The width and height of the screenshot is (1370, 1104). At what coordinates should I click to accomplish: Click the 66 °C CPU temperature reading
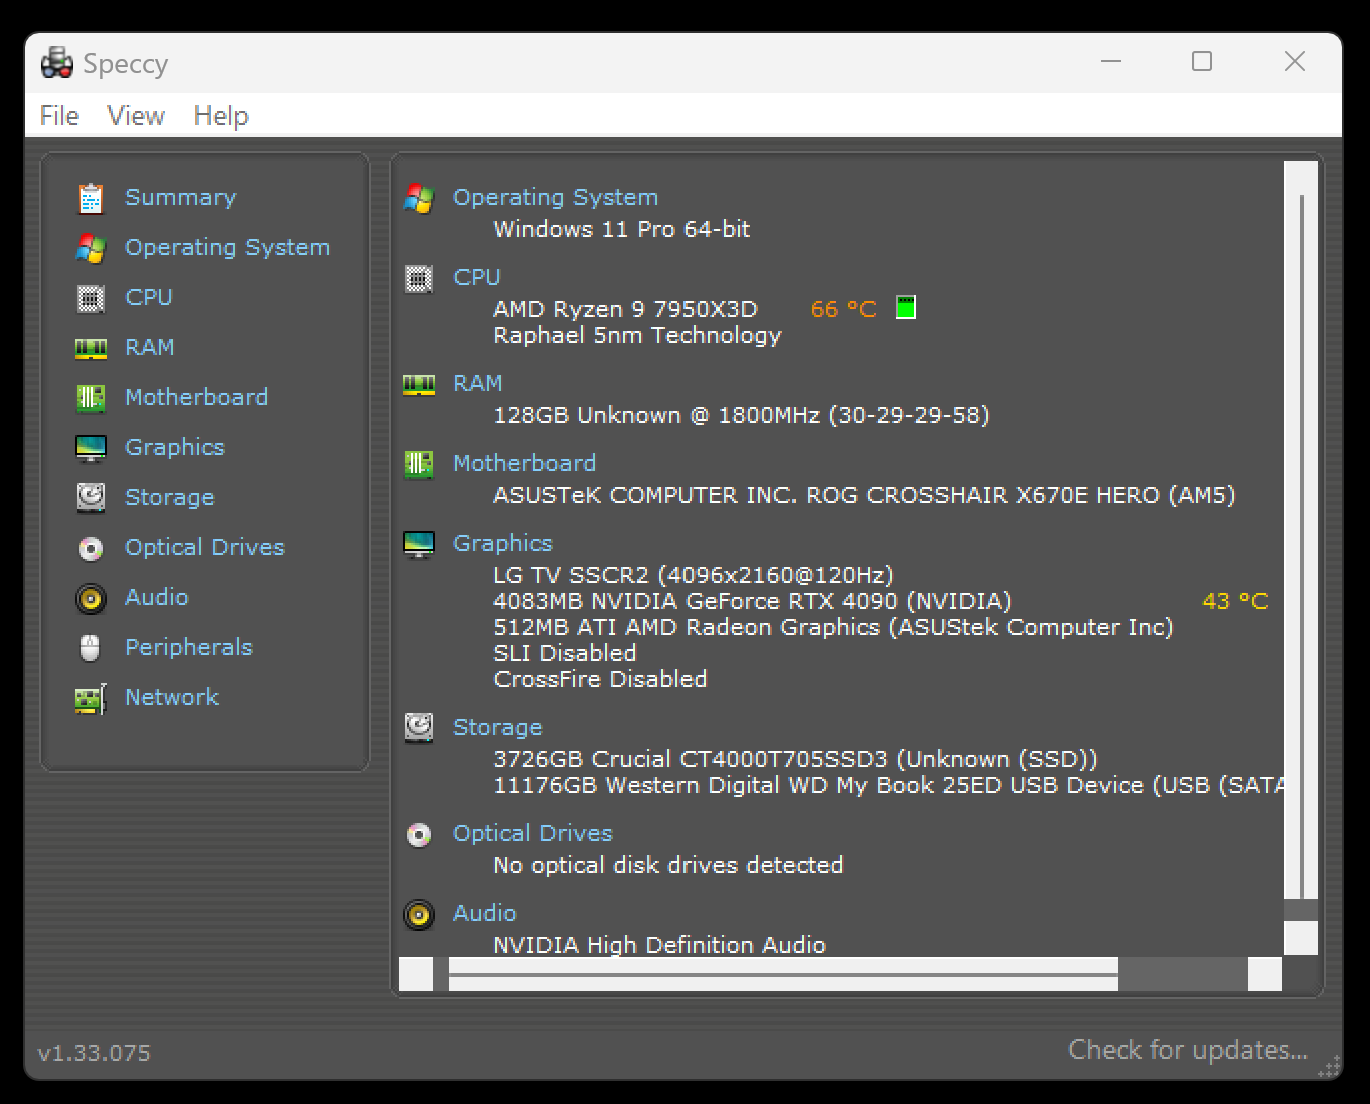click(x=843, y=309)
